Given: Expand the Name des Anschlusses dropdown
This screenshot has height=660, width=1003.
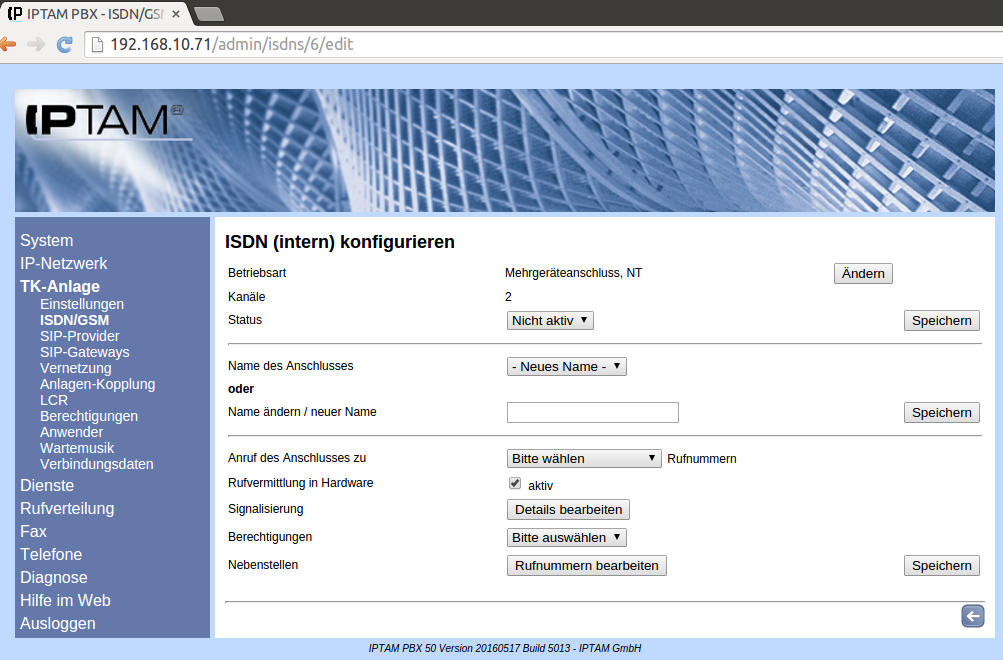Looking at the screenshot, I should pos(566,366).
